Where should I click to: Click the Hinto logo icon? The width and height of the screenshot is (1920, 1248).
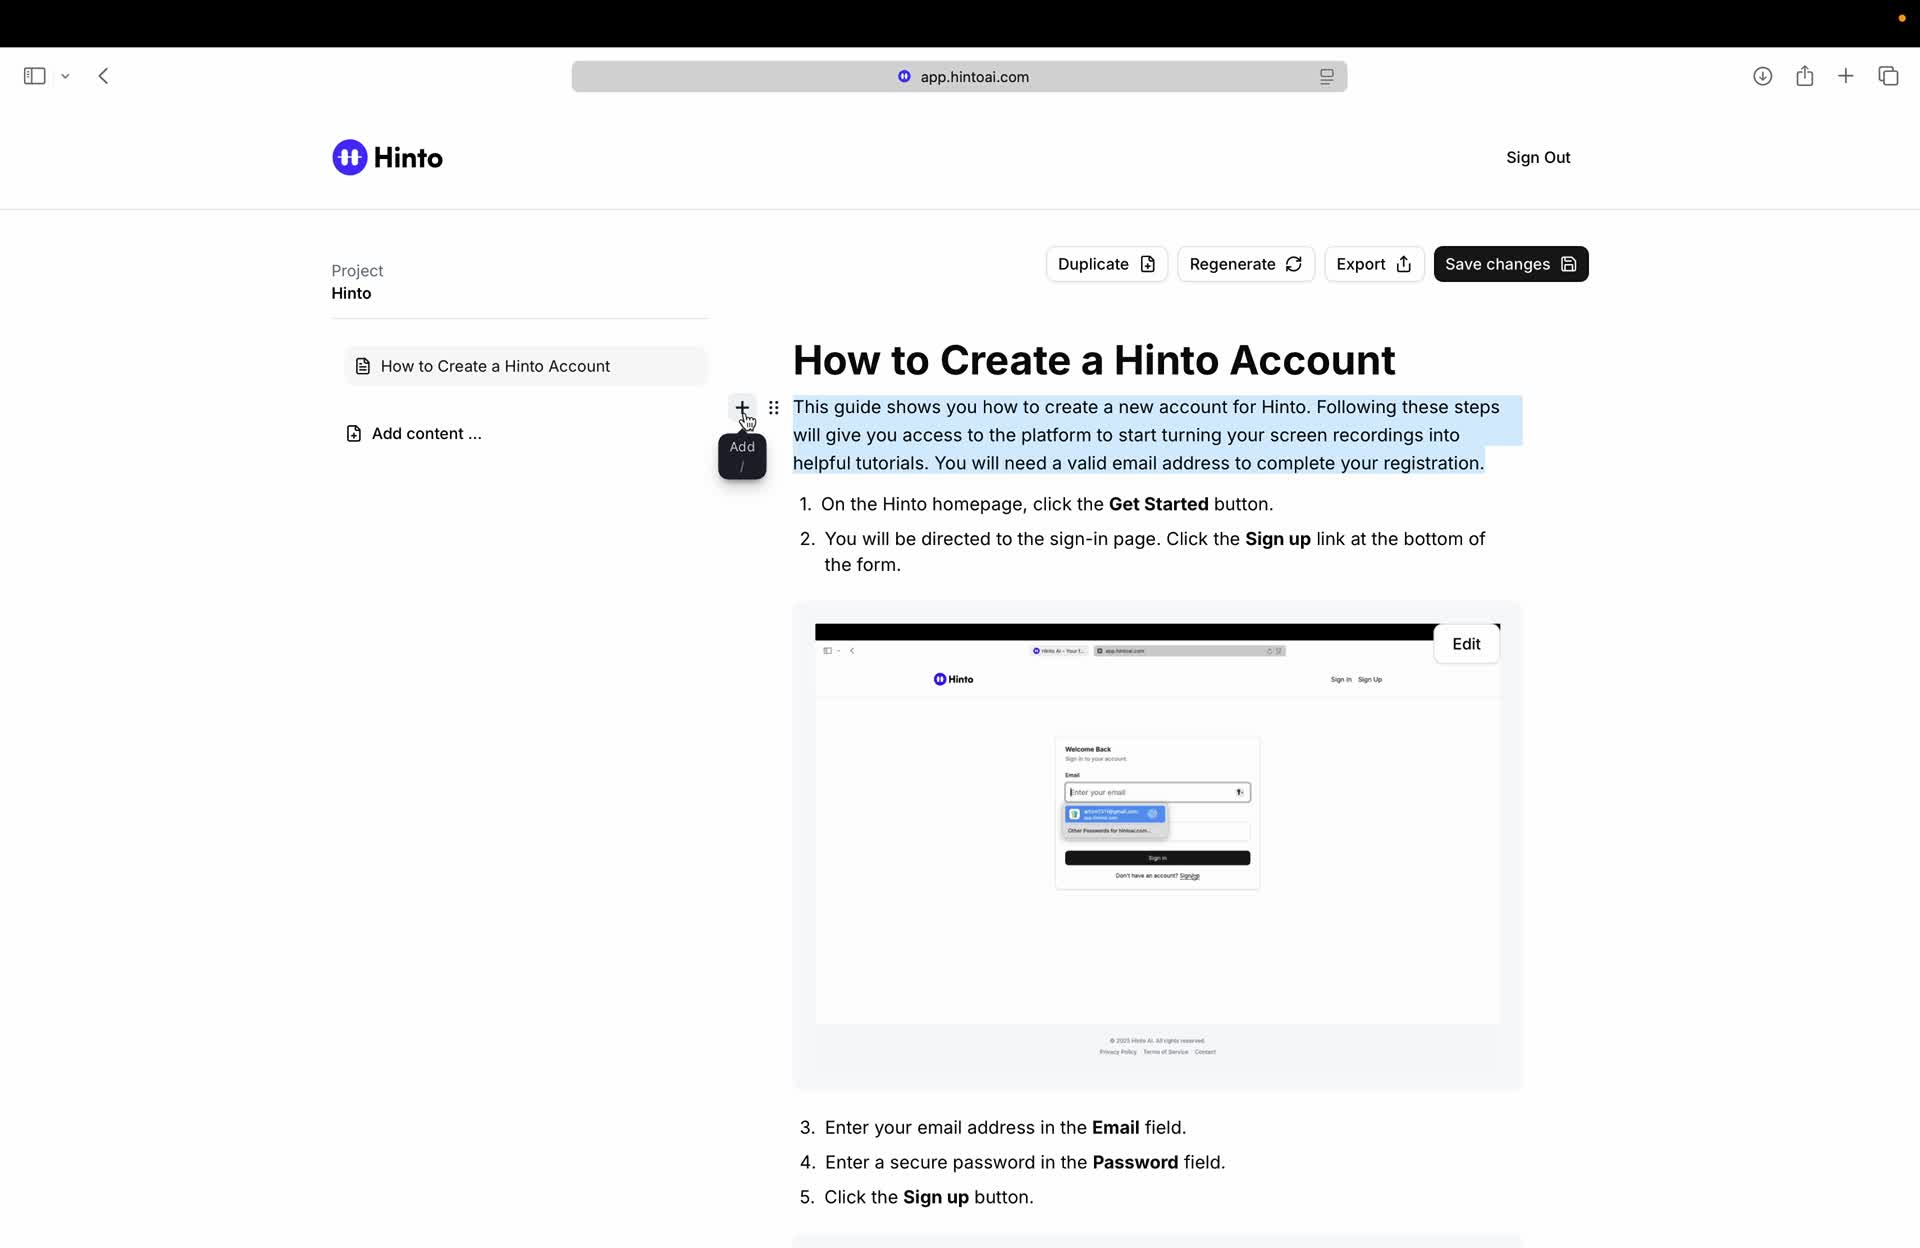[349, 157]
